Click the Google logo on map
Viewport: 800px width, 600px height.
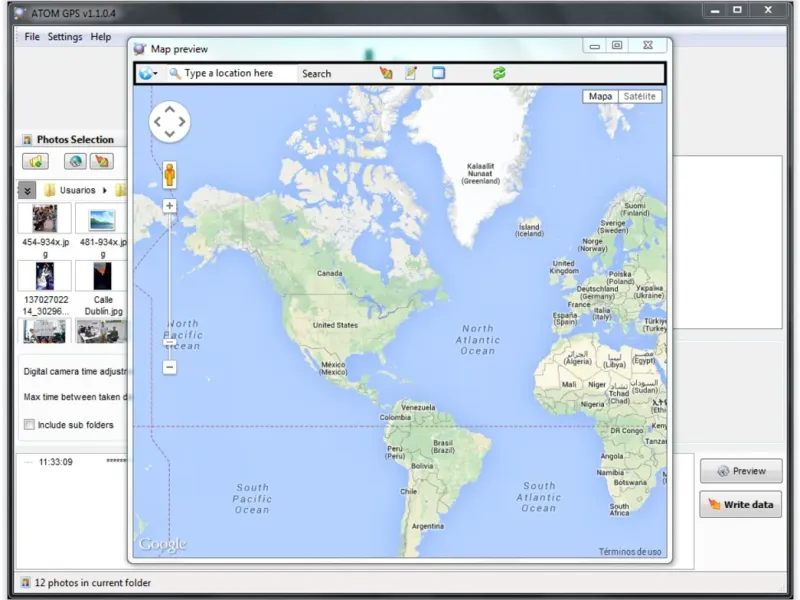[163, 544]
